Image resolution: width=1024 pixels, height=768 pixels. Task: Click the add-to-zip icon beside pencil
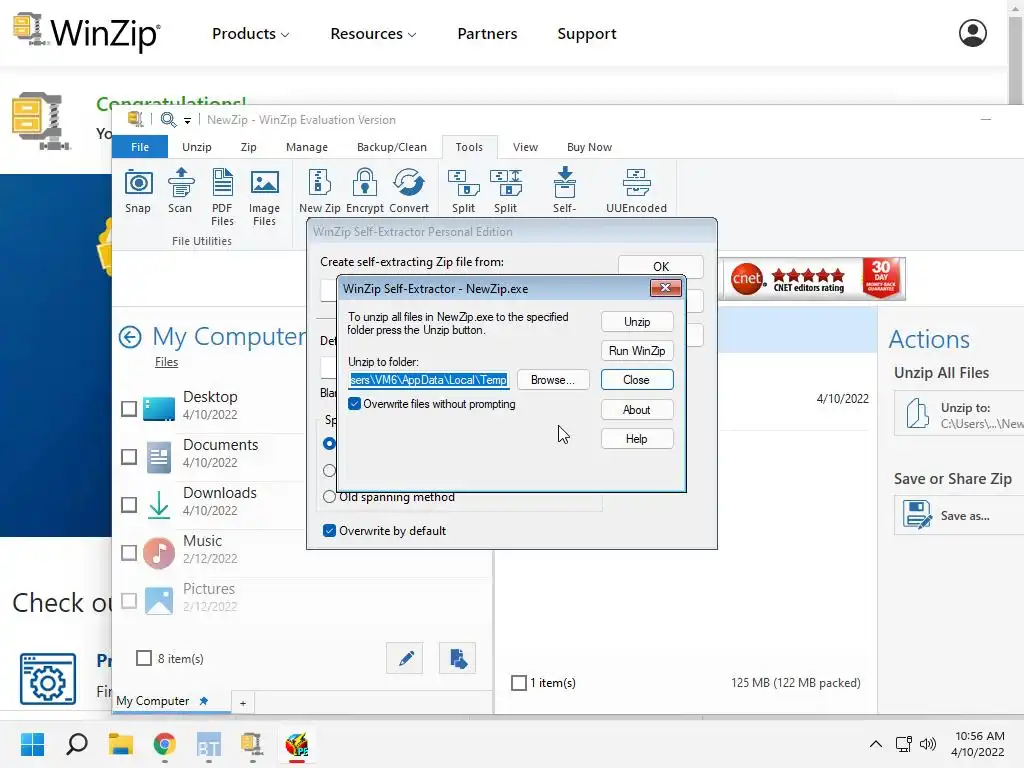point(457,658)
